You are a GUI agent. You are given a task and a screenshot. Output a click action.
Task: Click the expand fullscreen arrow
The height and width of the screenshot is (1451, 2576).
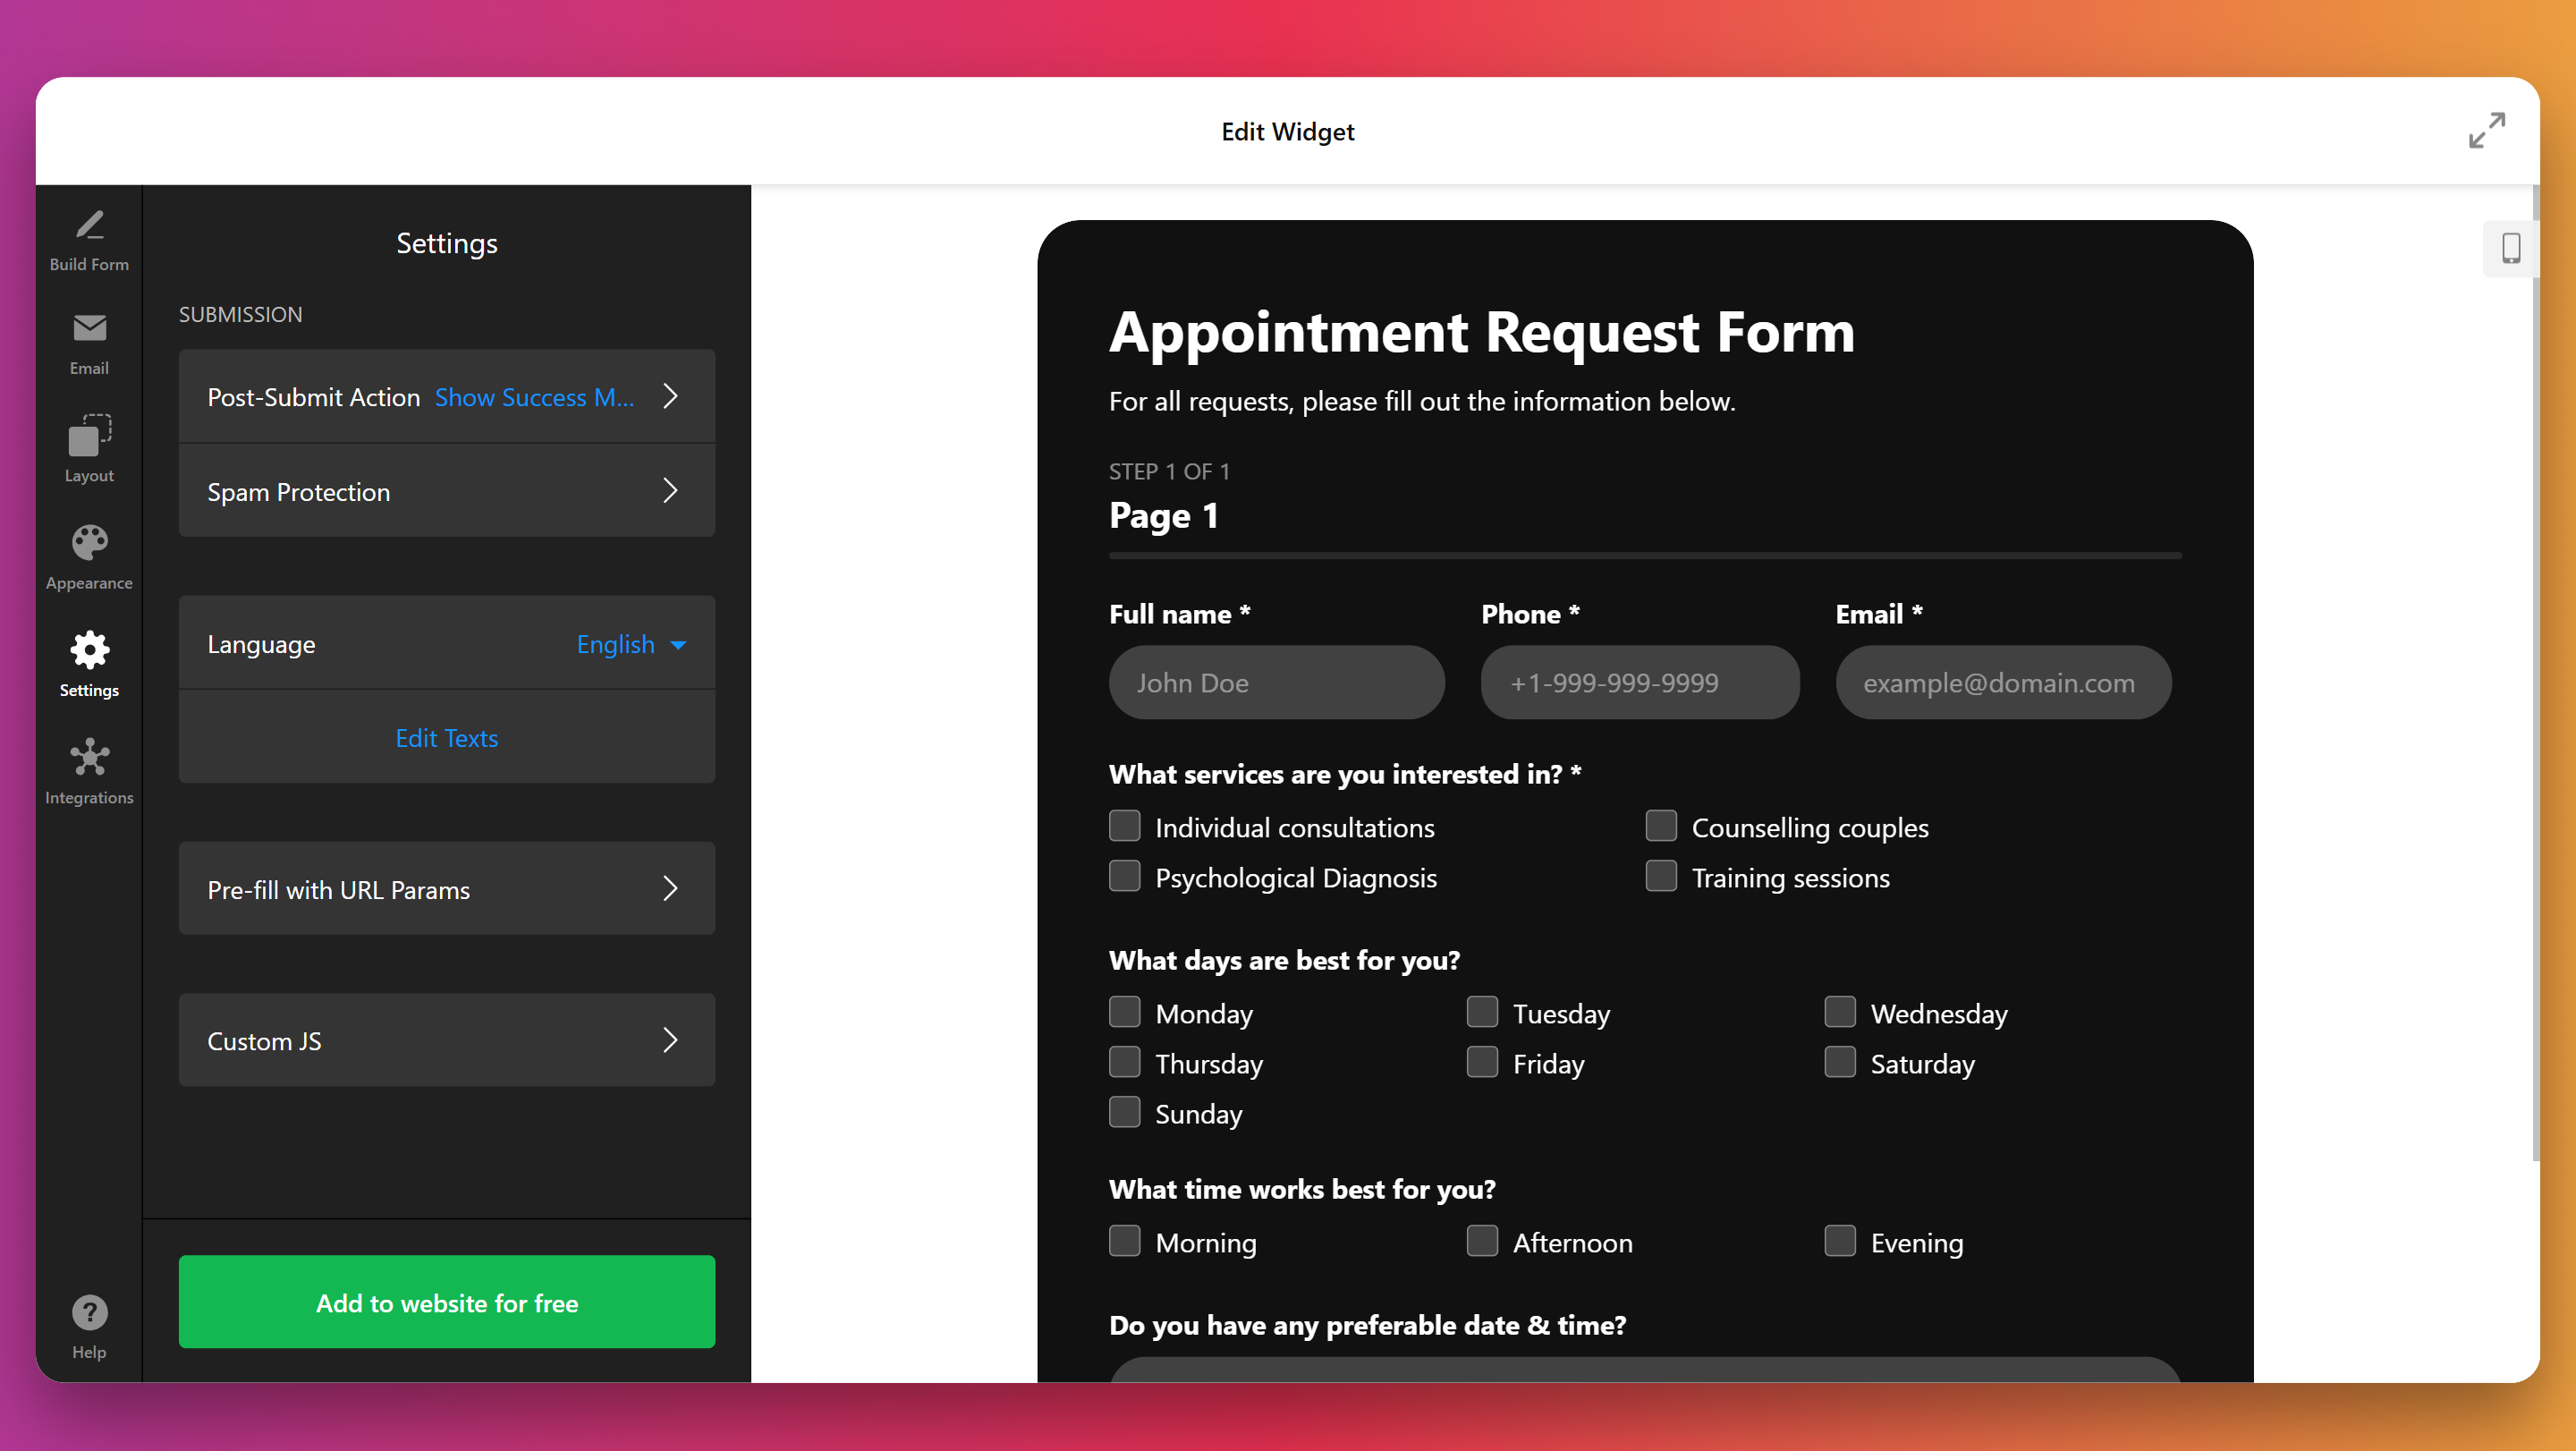tap(2486, 130)
